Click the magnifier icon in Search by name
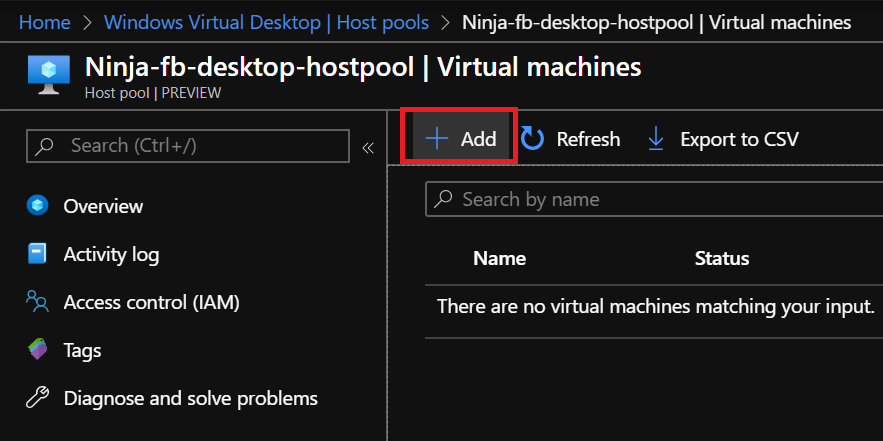The height and width of the screenshot is (441, 883). 444,199
